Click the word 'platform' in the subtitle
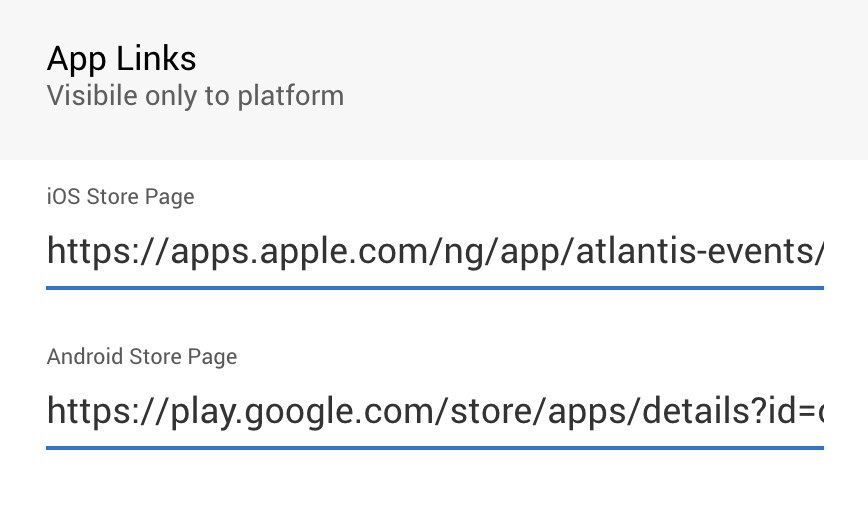This screenshot has width=868, height=510. coord(291,97)
